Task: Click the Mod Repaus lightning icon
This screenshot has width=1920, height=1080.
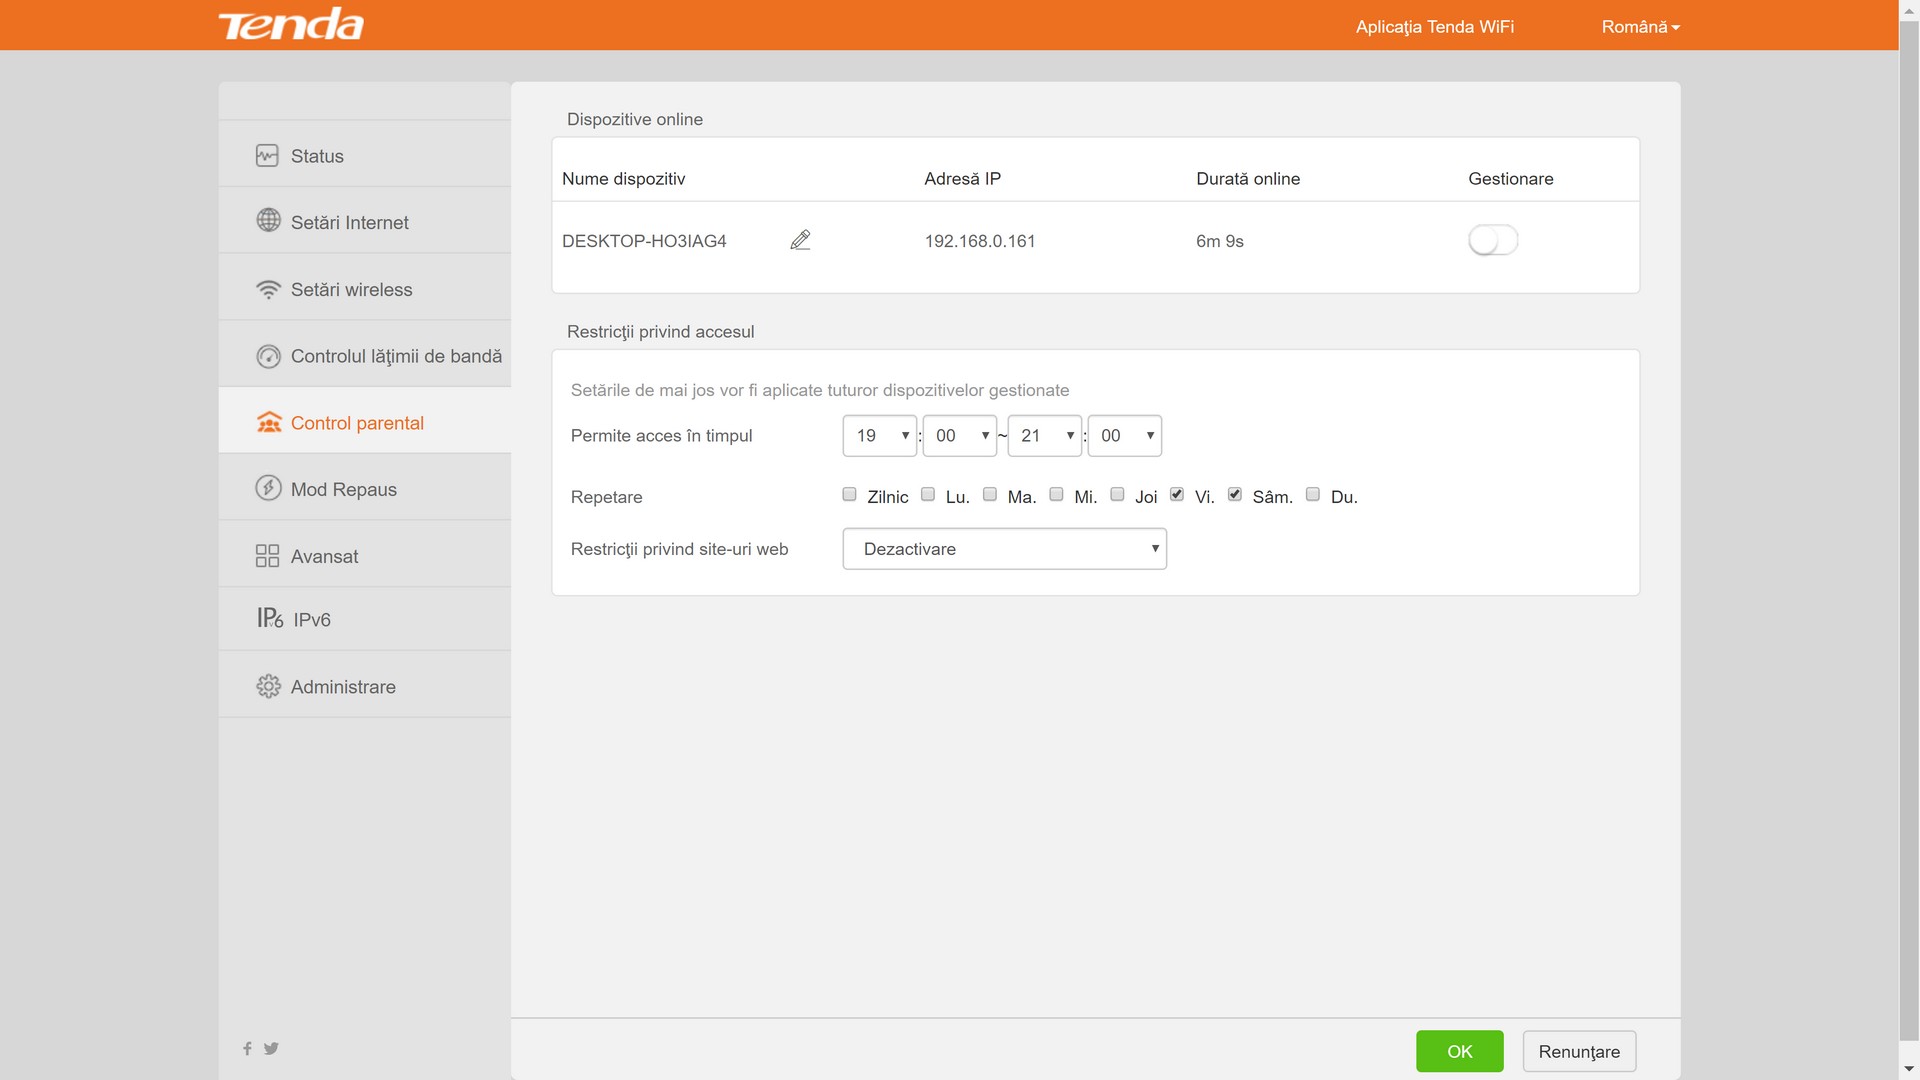Action: (x=268, y=488)
